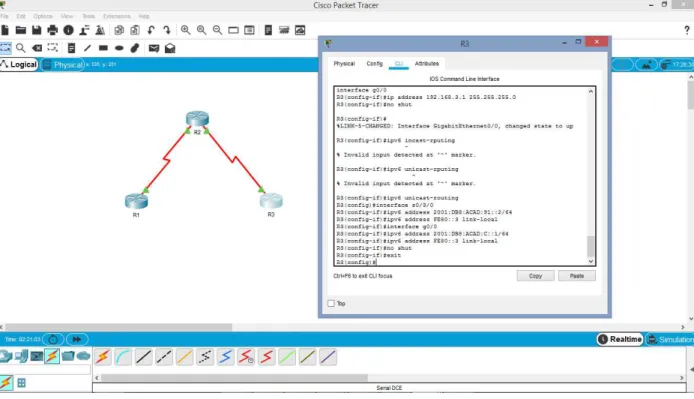Open the Options menu
The image size is (694, 399).
[x=43, y=16]
